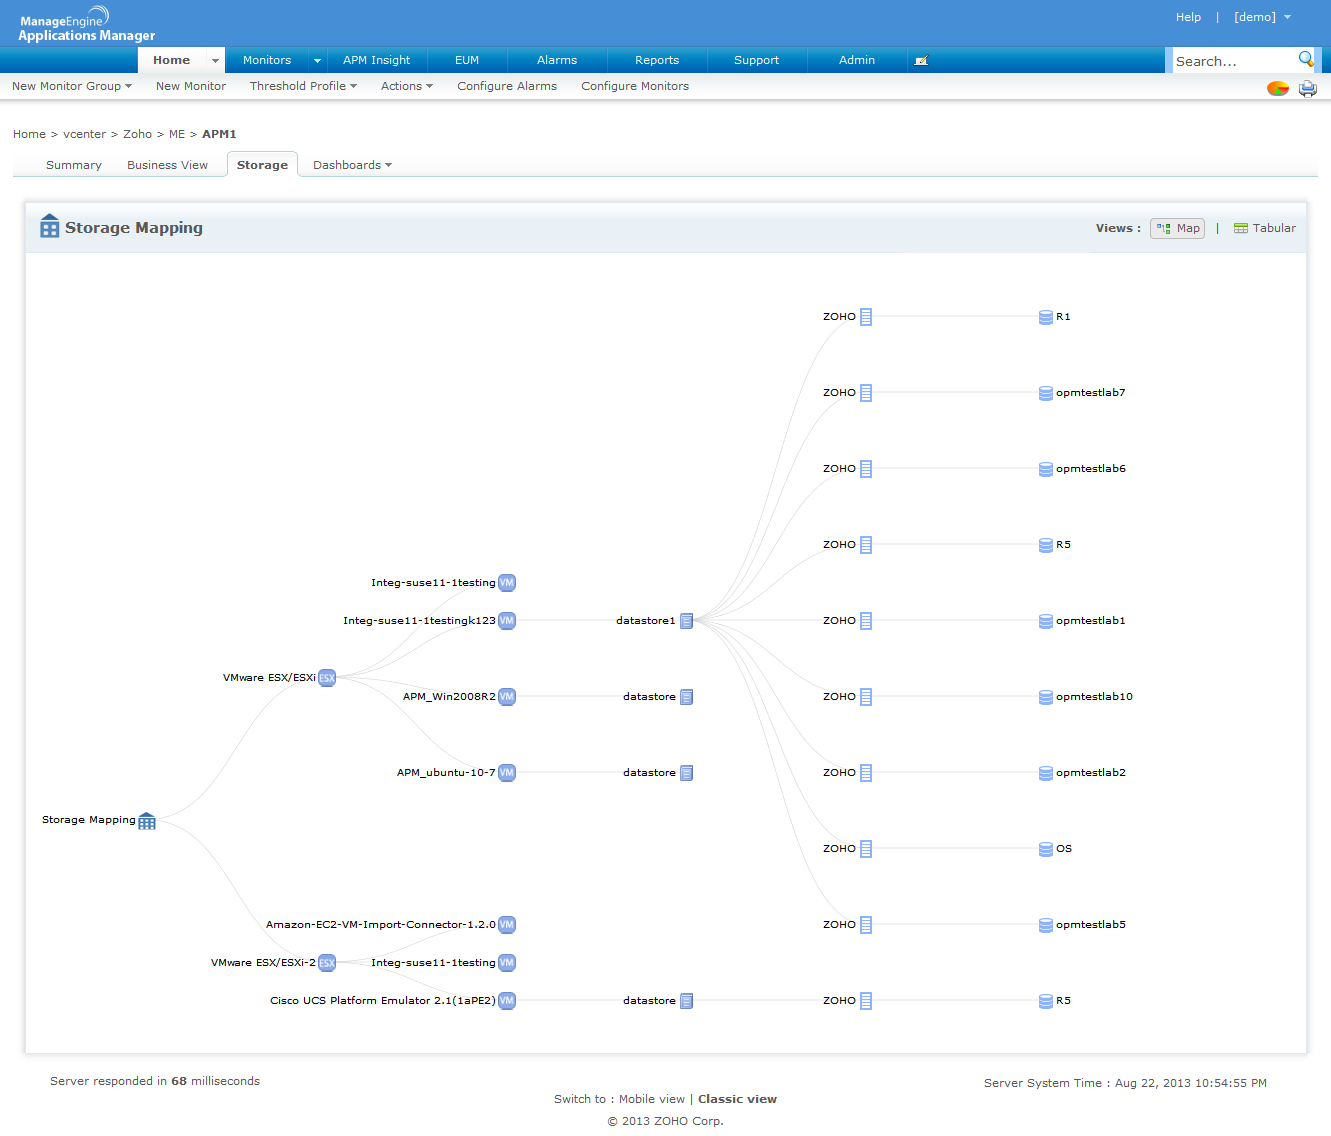This screenshot has width=1331, height=1136.
Task: Click the Storage Mapping panel header icon
Action: [x=50, y=226]
